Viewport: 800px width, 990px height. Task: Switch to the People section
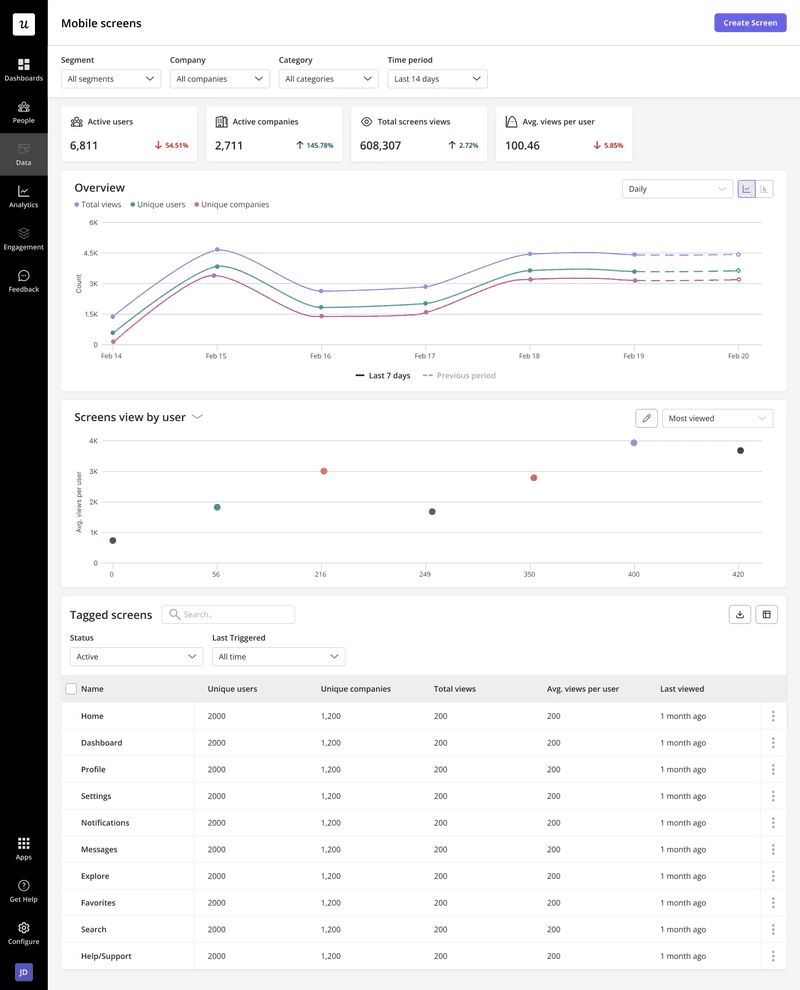(23, 113)
